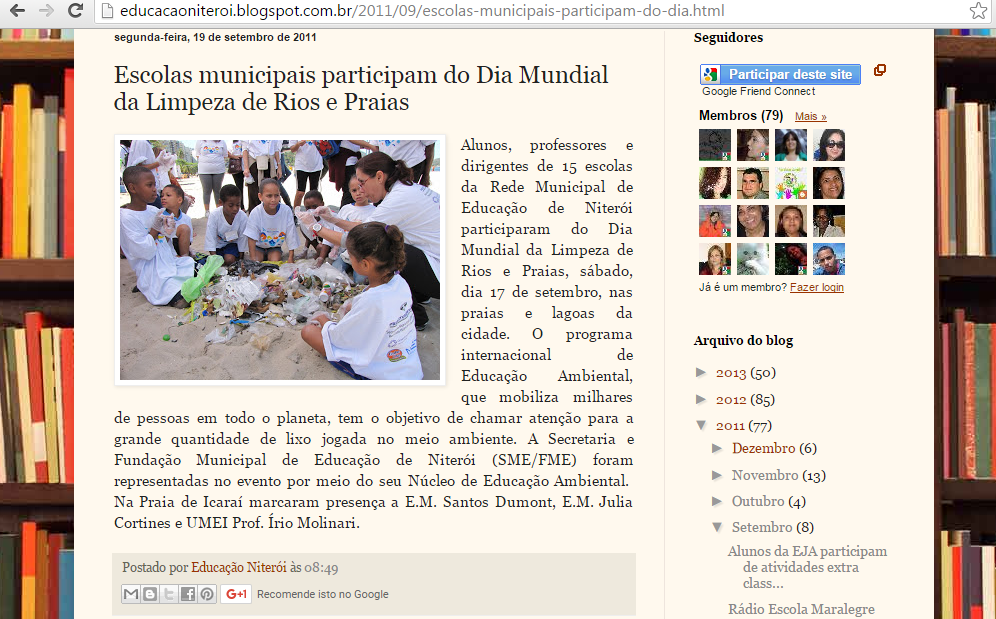Open the 2013 archive link
This screenshot has height=619, width=996.
point(730,373)
